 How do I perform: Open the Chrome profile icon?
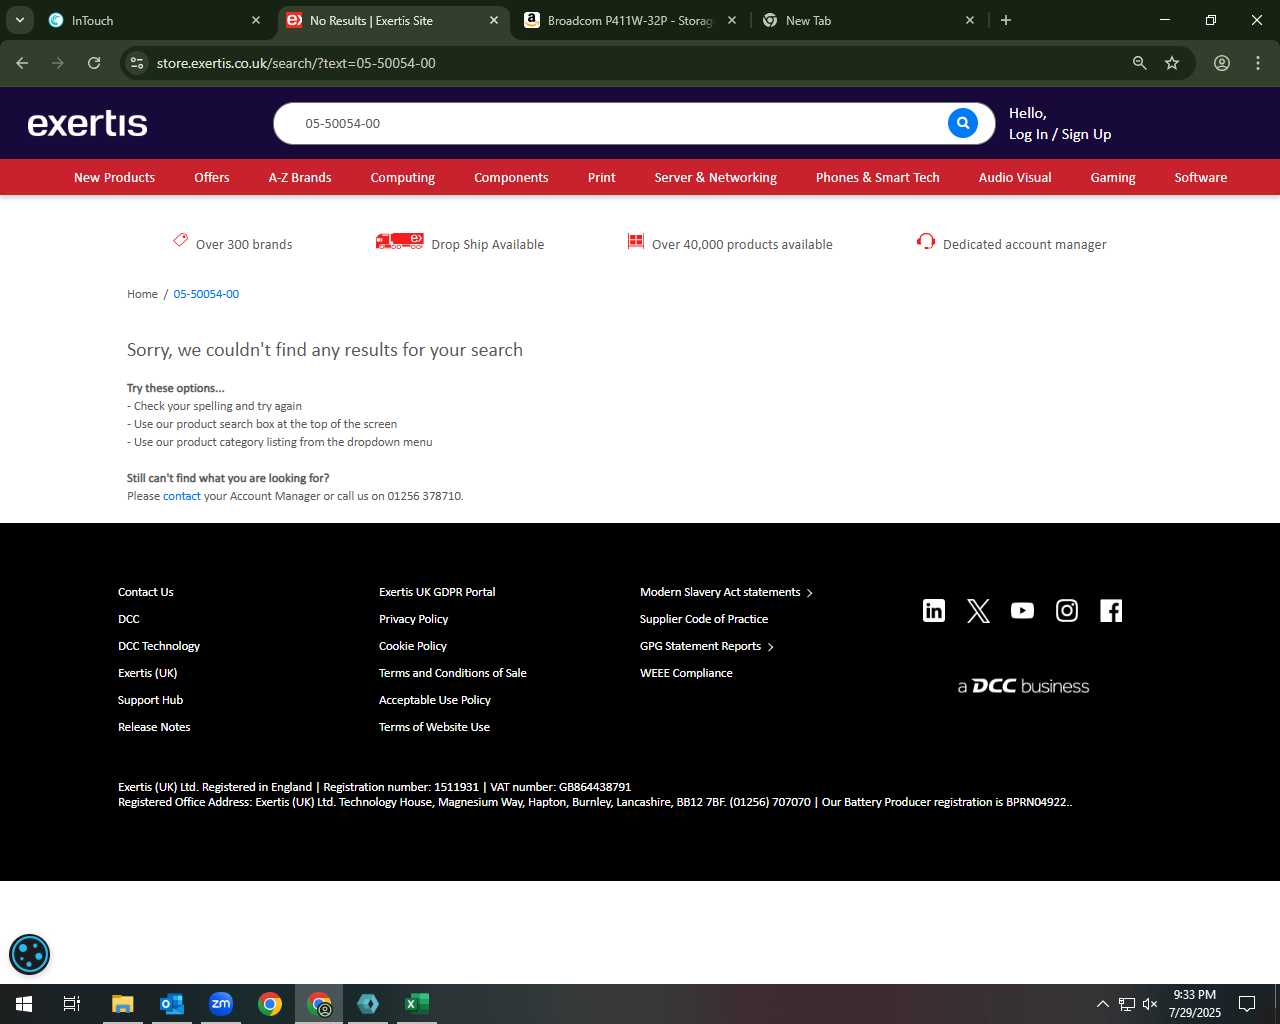tap(1222, 63)
